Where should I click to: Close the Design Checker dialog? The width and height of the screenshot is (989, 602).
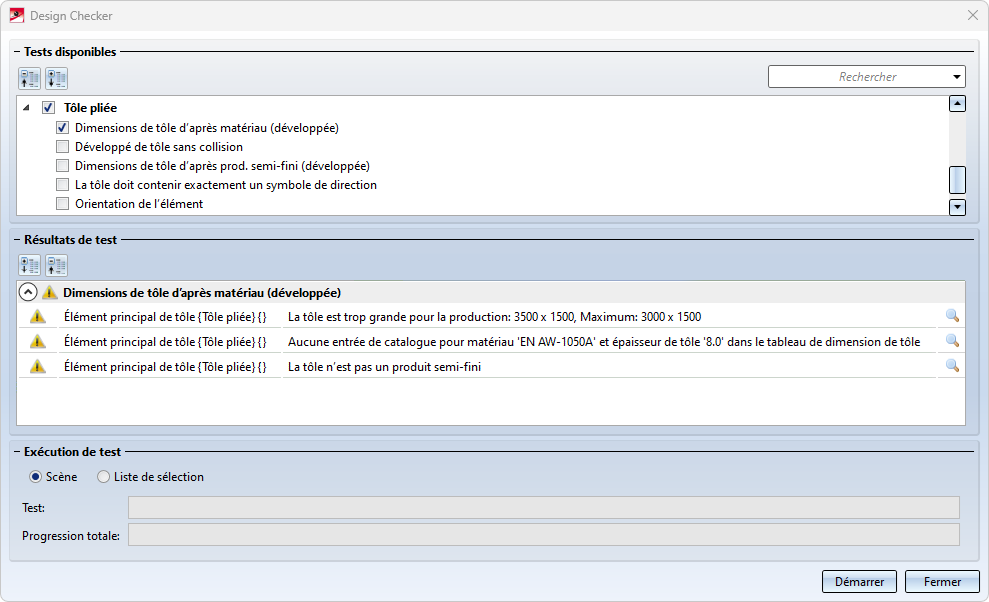point(973,15)
